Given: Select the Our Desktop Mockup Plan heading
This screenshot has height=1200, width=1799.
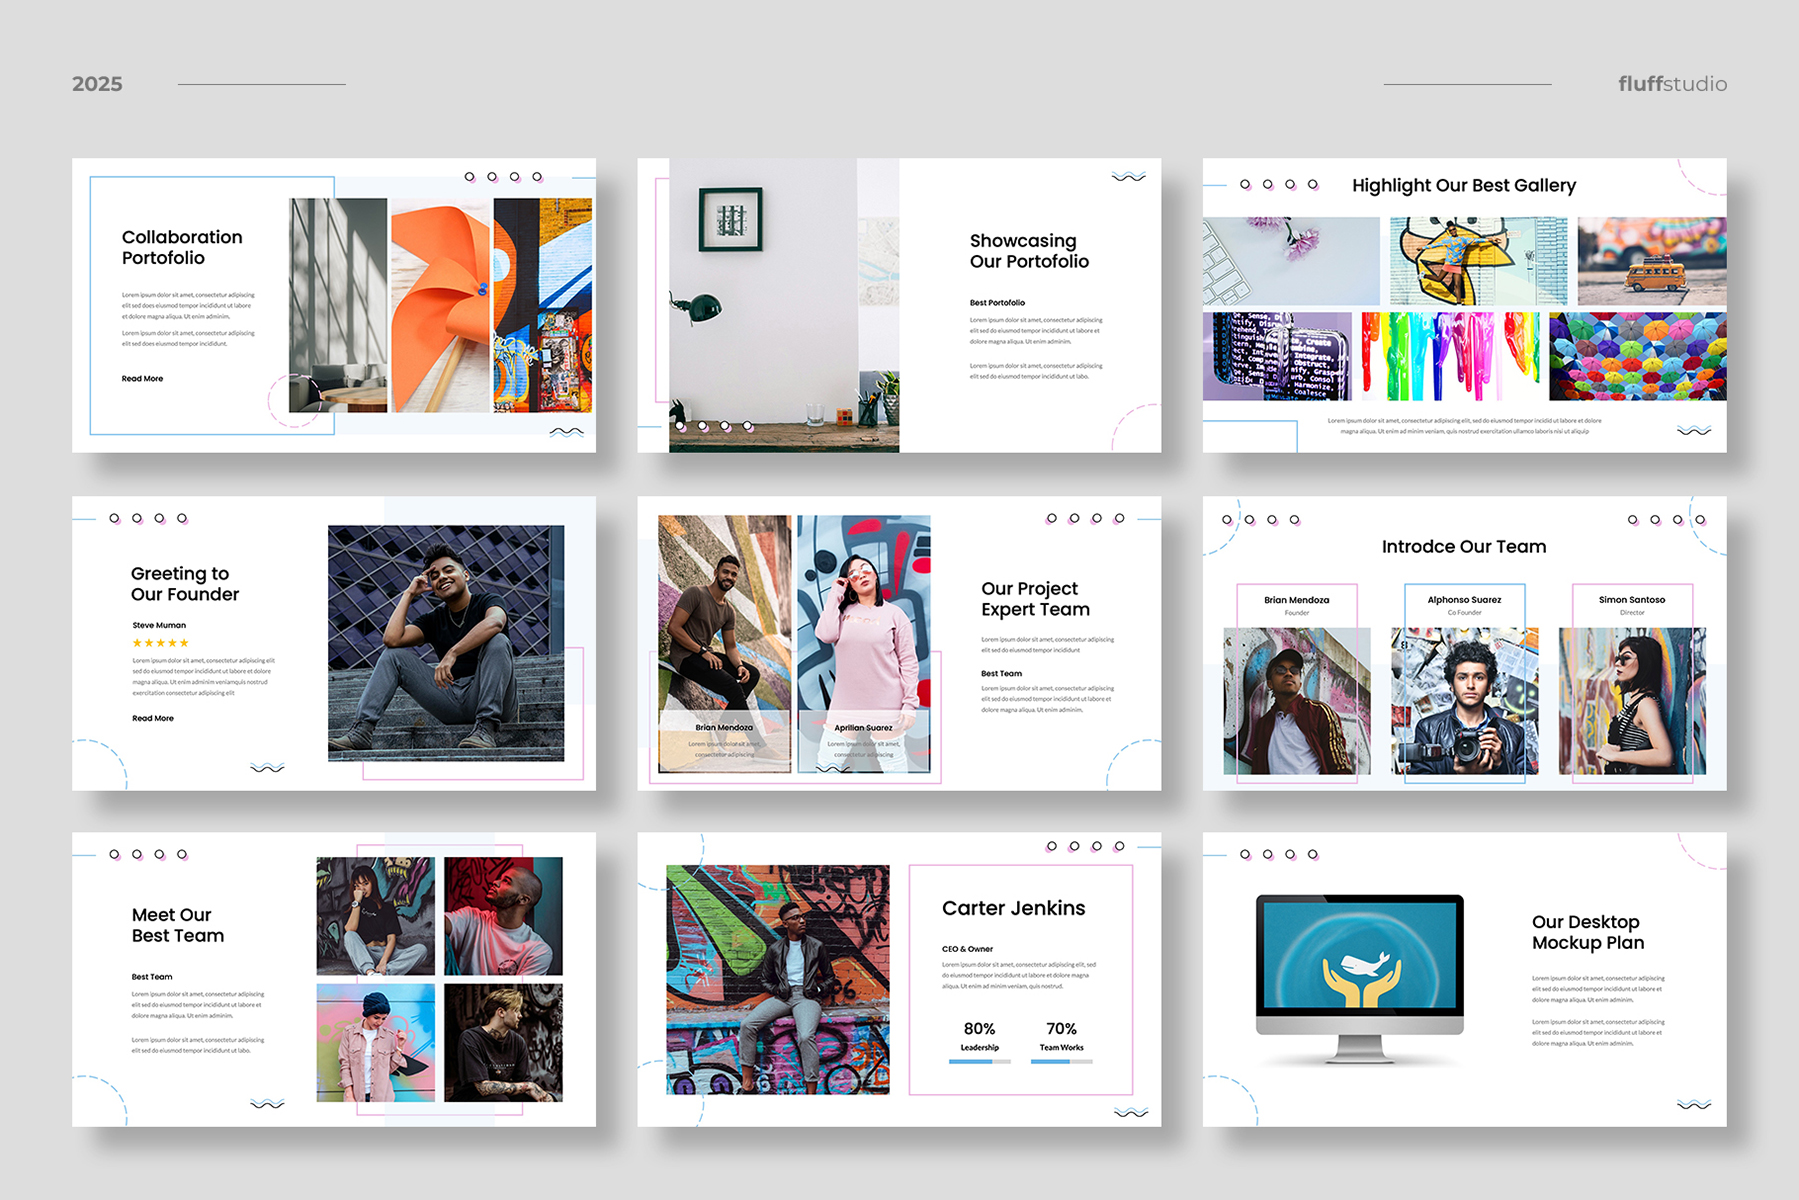Looking at the screenshot, I should [1587, 932].
